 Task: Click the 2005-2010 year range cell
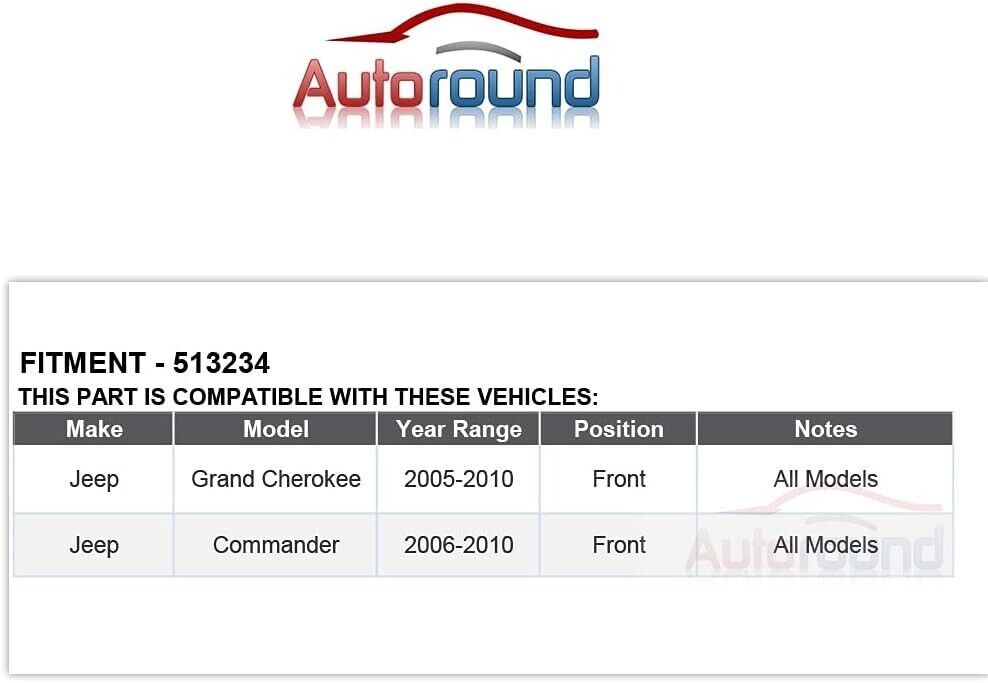click(459, 479)
